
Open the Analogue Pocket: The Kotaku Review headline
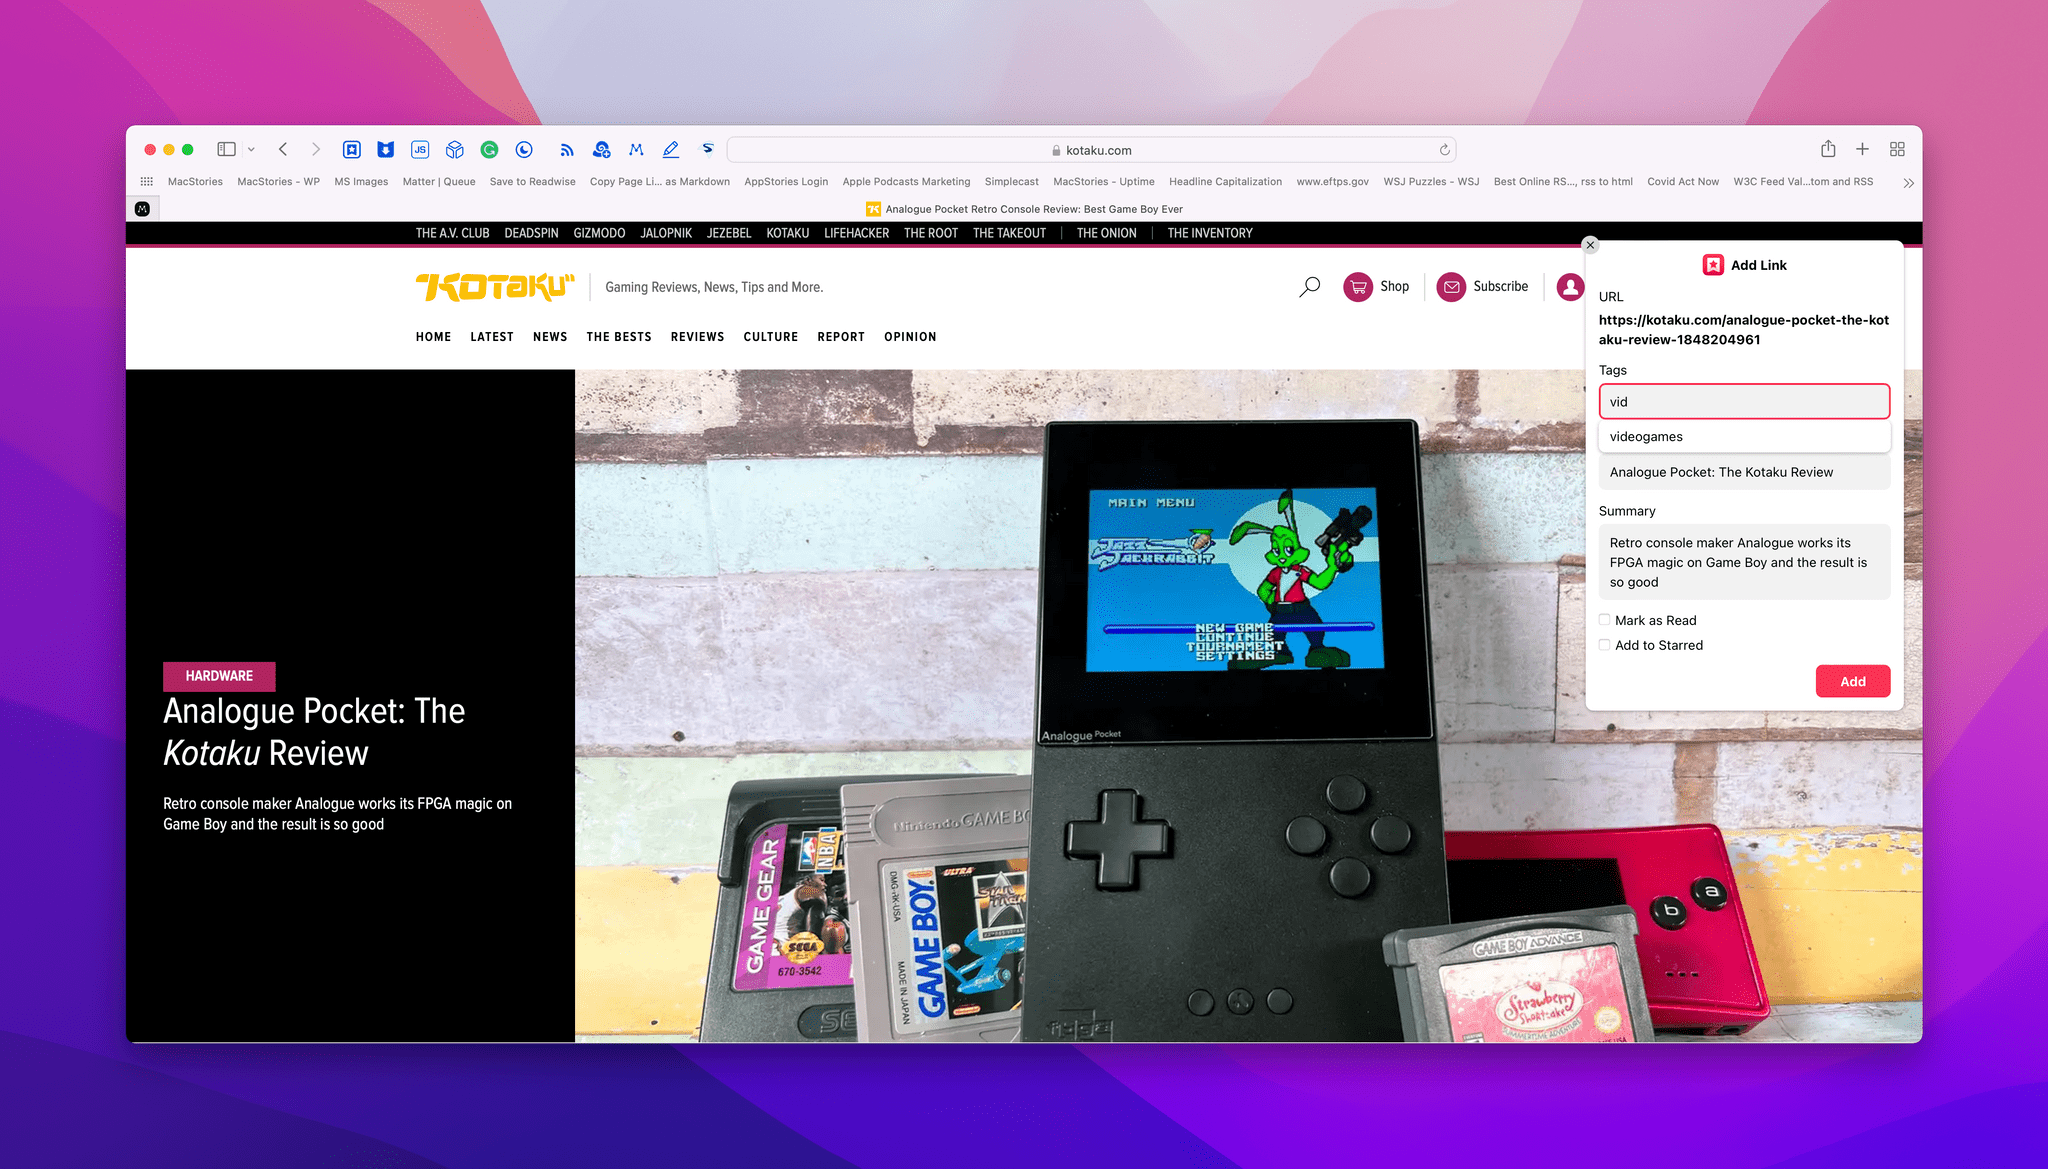coord(314,732)
